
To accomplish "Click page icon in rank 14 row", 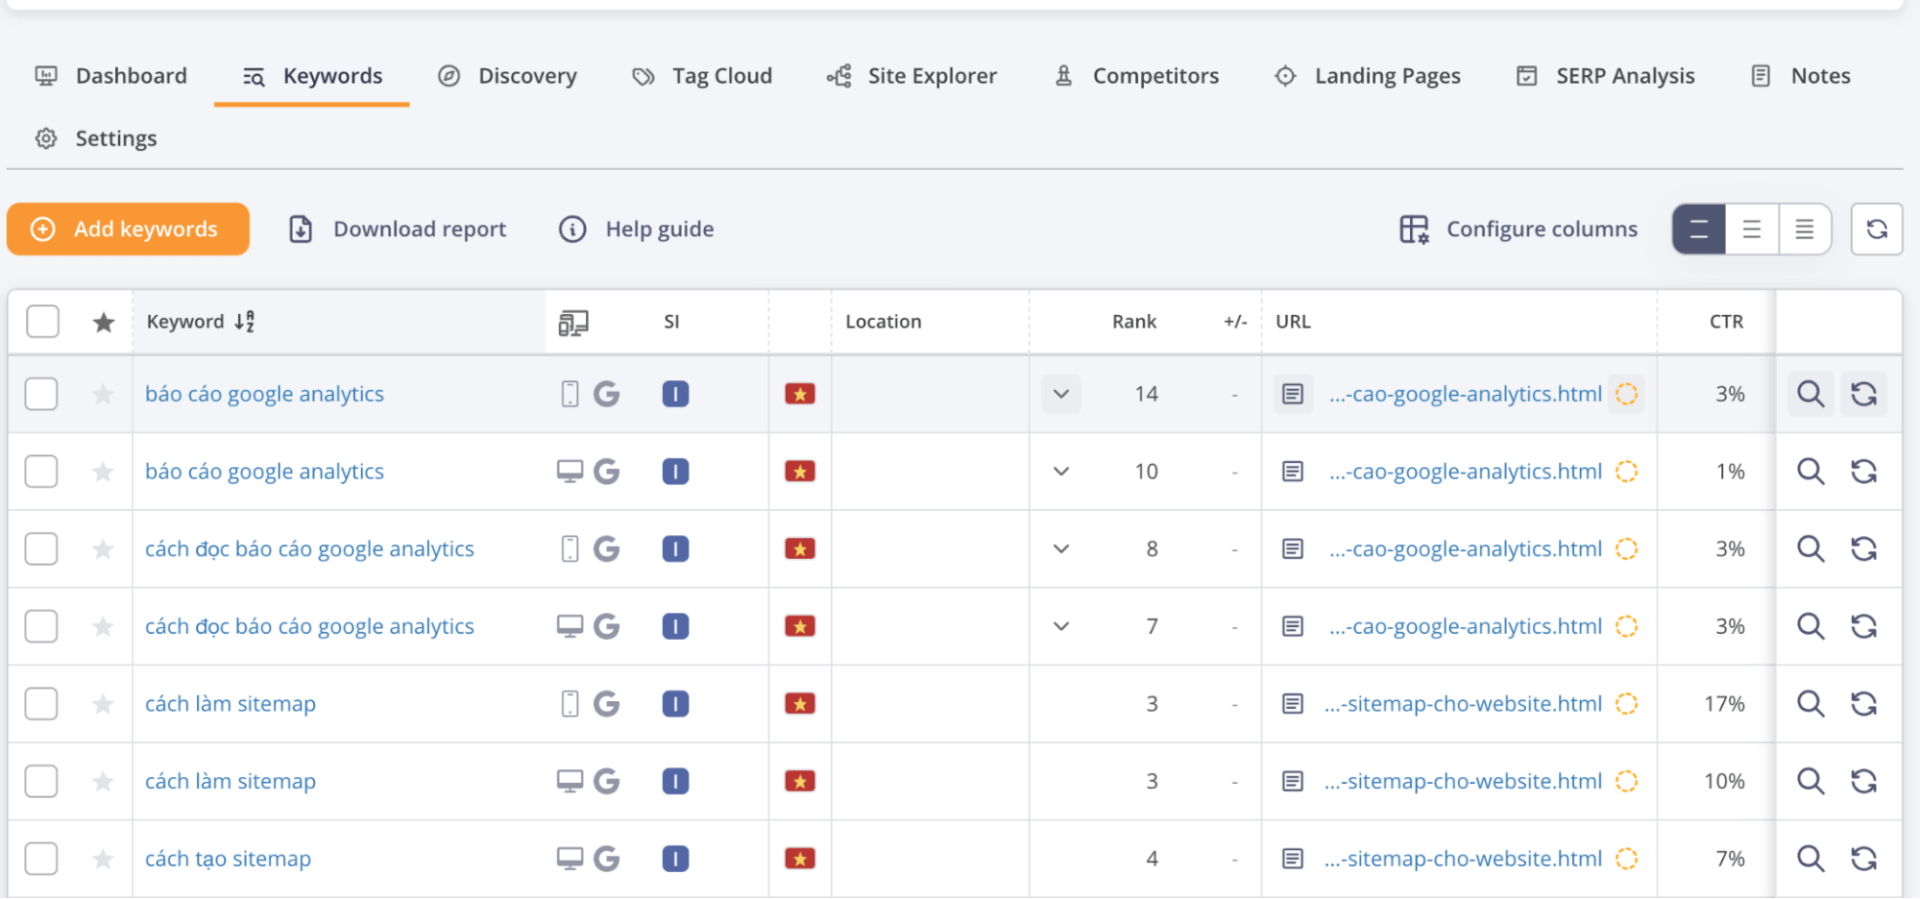I will click(1293, 394).
